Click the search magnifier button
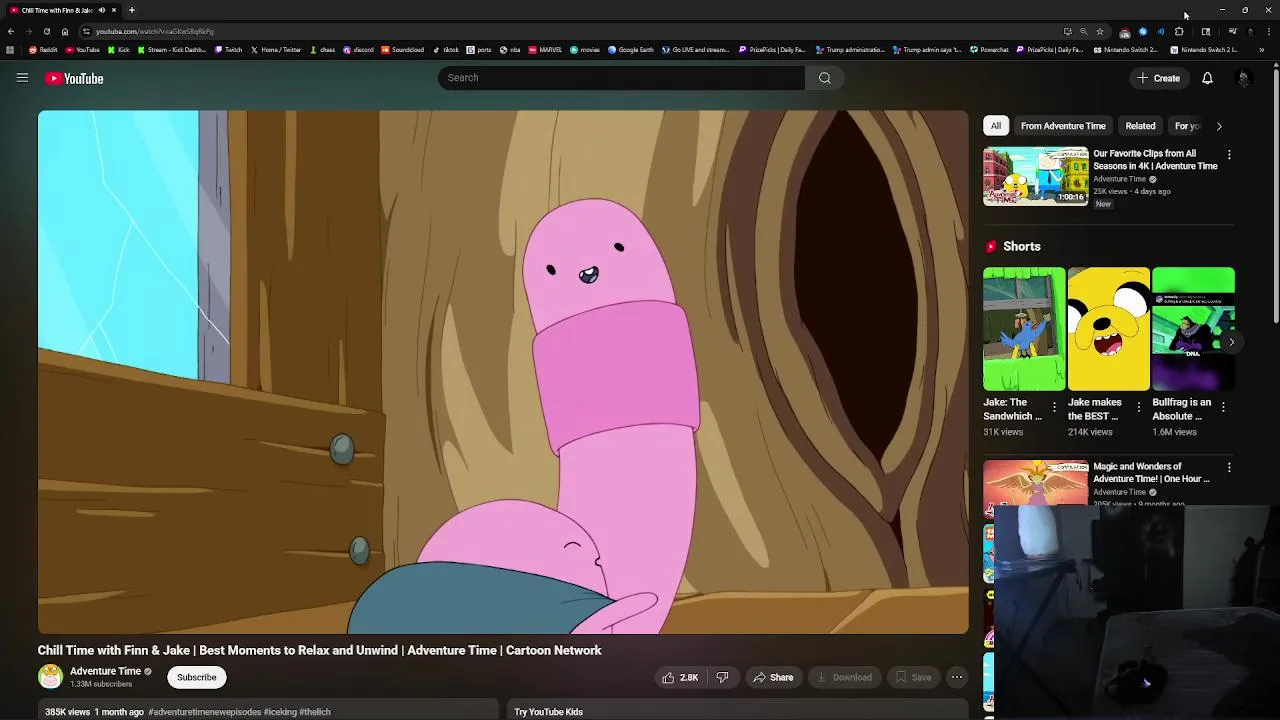 click(x=825, y=78)
